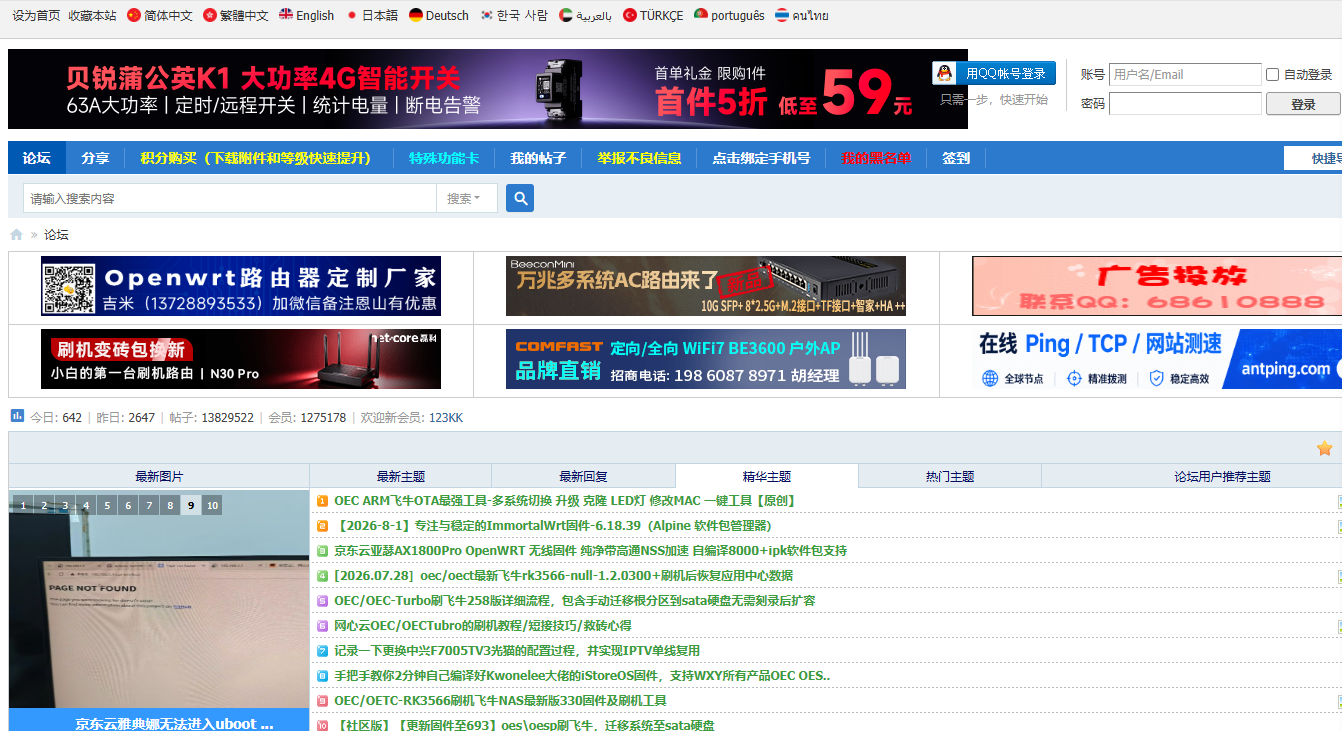Open the Openwrt路由器定制厂家 ad banner
The image size is (1342, 731).
pos(241,286)
